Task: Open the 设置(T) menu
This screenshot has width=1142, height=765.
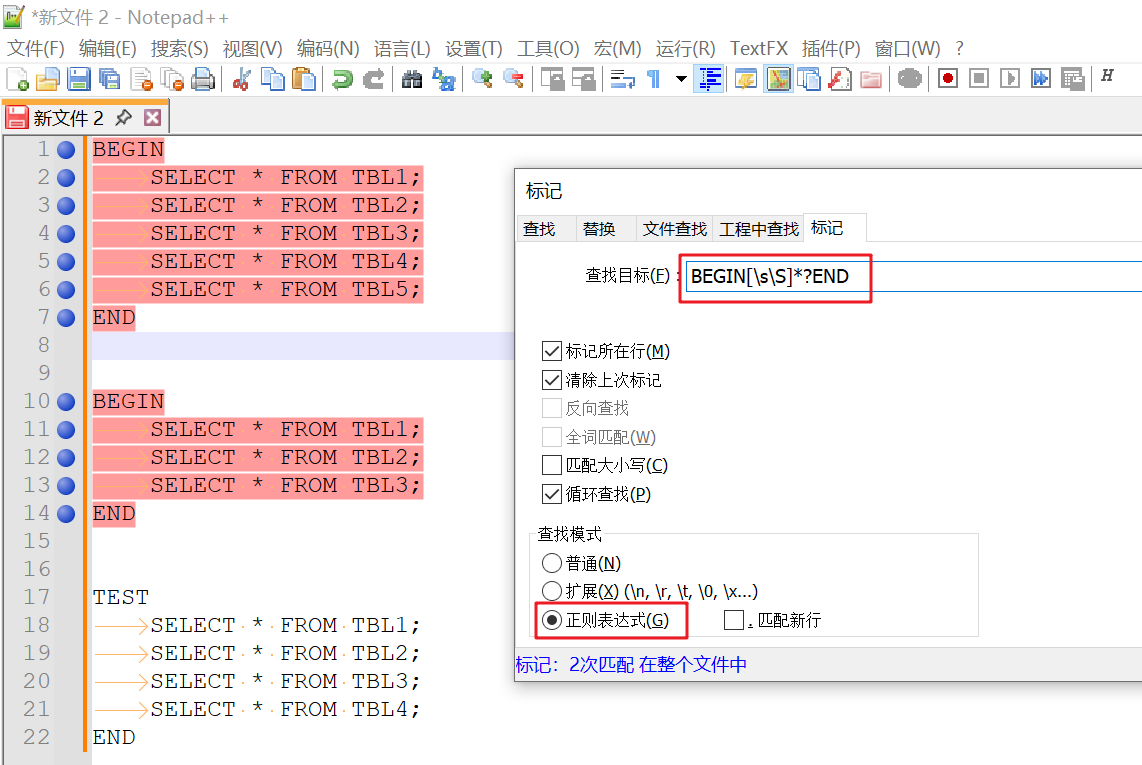Action: coord(473,48)
